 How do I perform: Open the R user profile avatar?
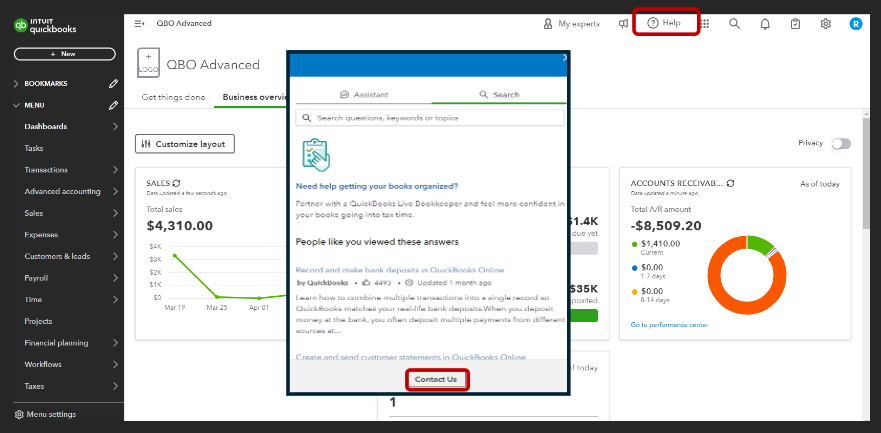(x=856, y=24)
